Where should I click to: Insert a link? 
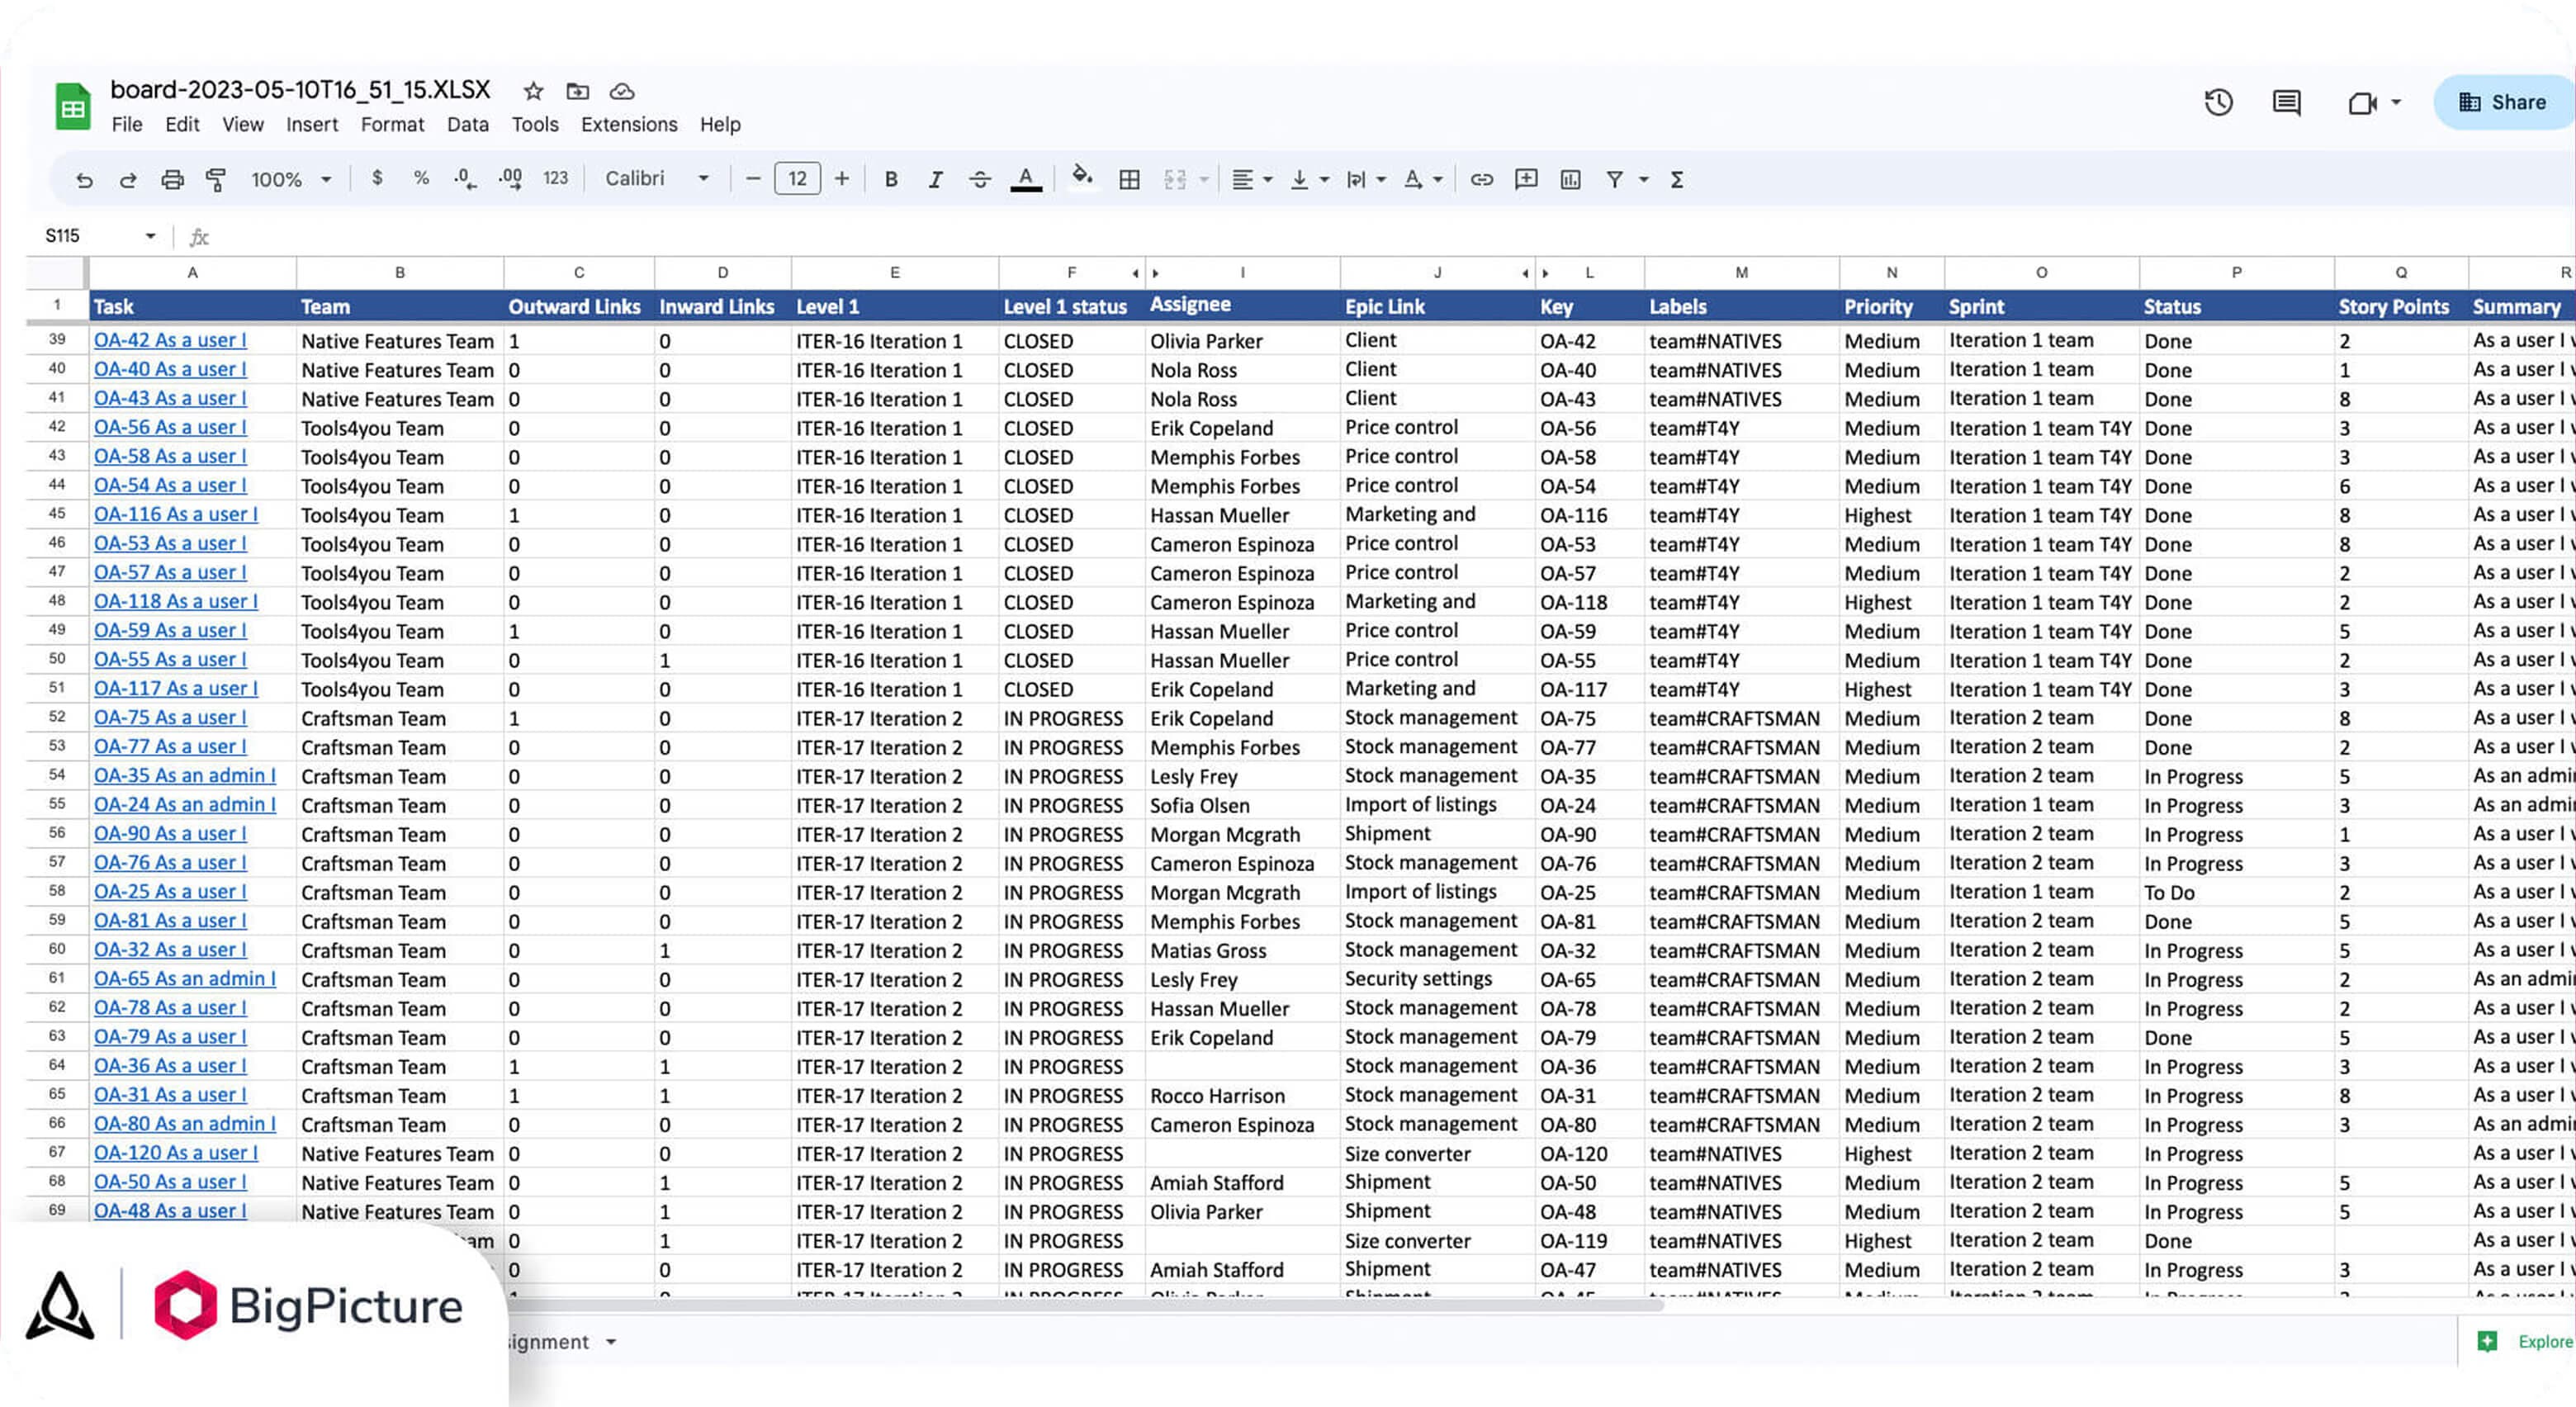1481,180
